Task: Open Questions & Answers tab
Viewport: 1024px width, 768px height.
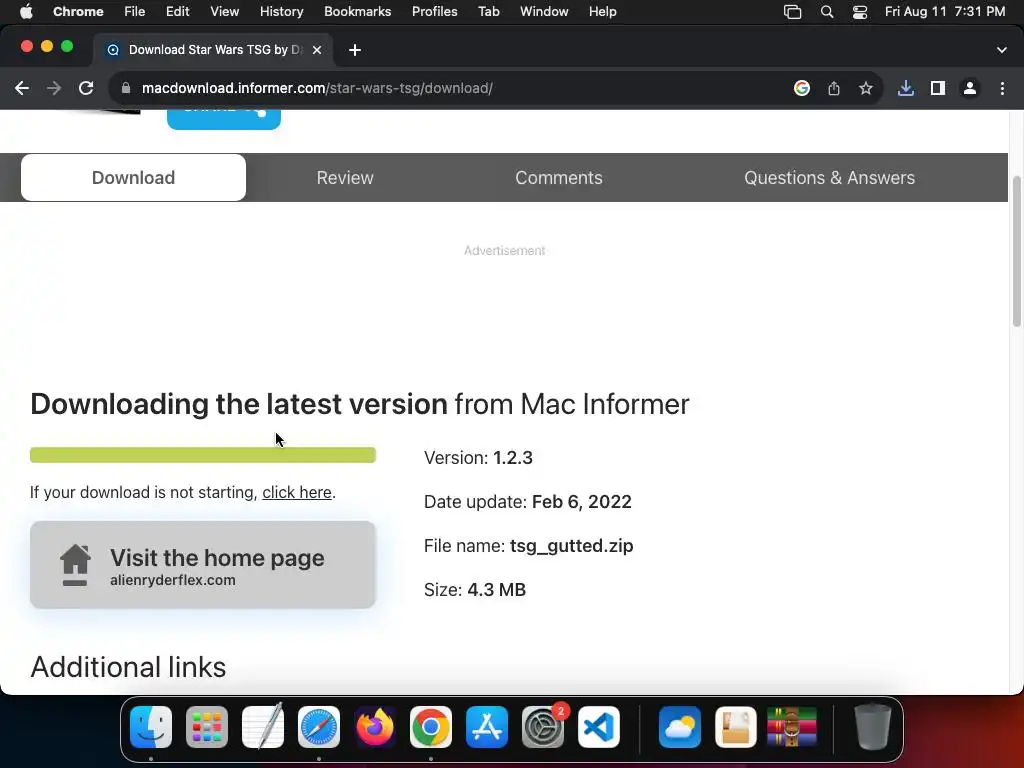Action: pyautogui.click(x=829, y=178)
